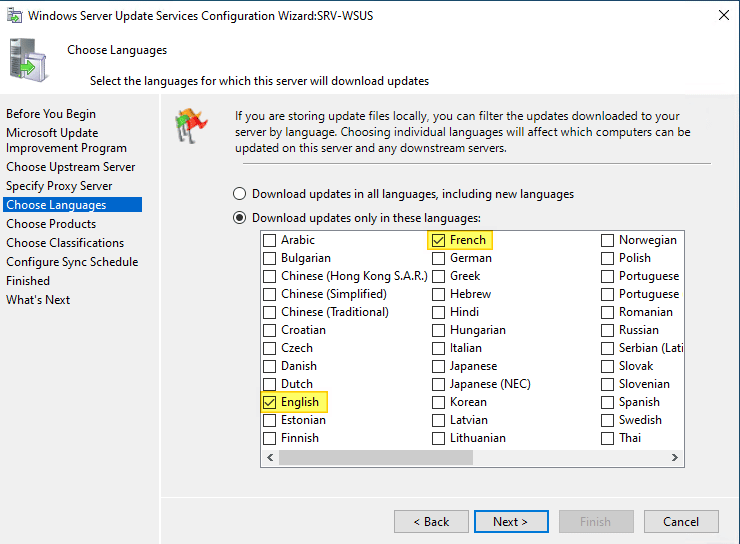The height and width of the screenshot is (544, 740).
Task: Select Download updates in all languages option
Action: 240,194
